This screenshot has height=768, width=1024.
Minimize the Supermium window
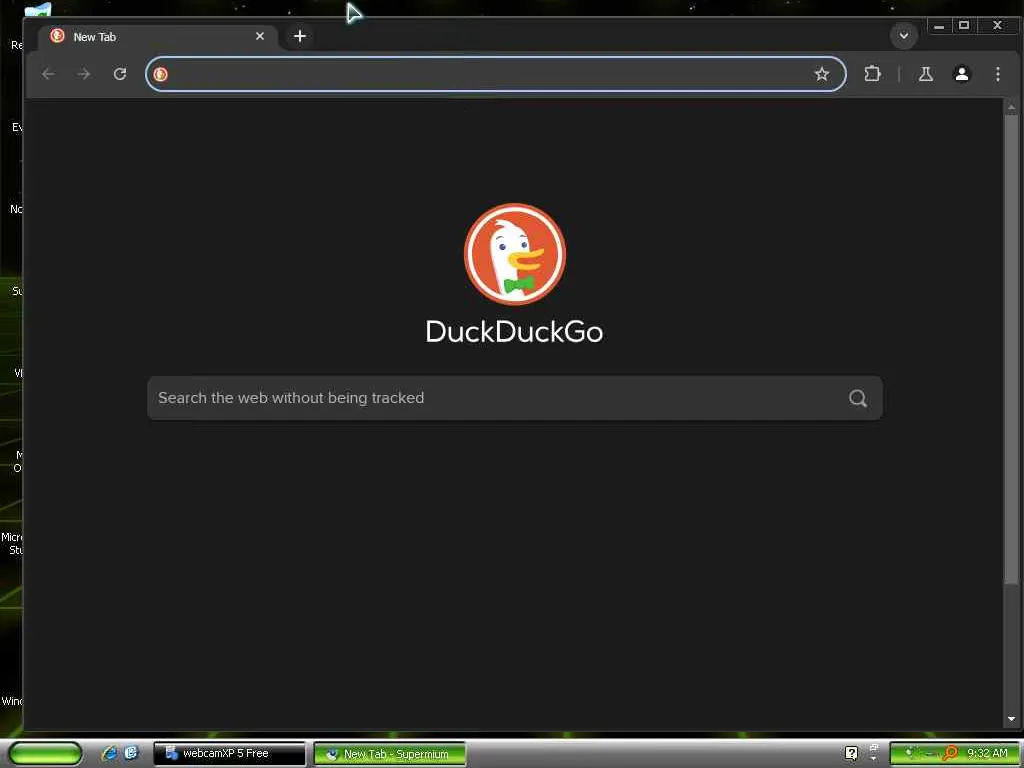[x=938, y=26]
